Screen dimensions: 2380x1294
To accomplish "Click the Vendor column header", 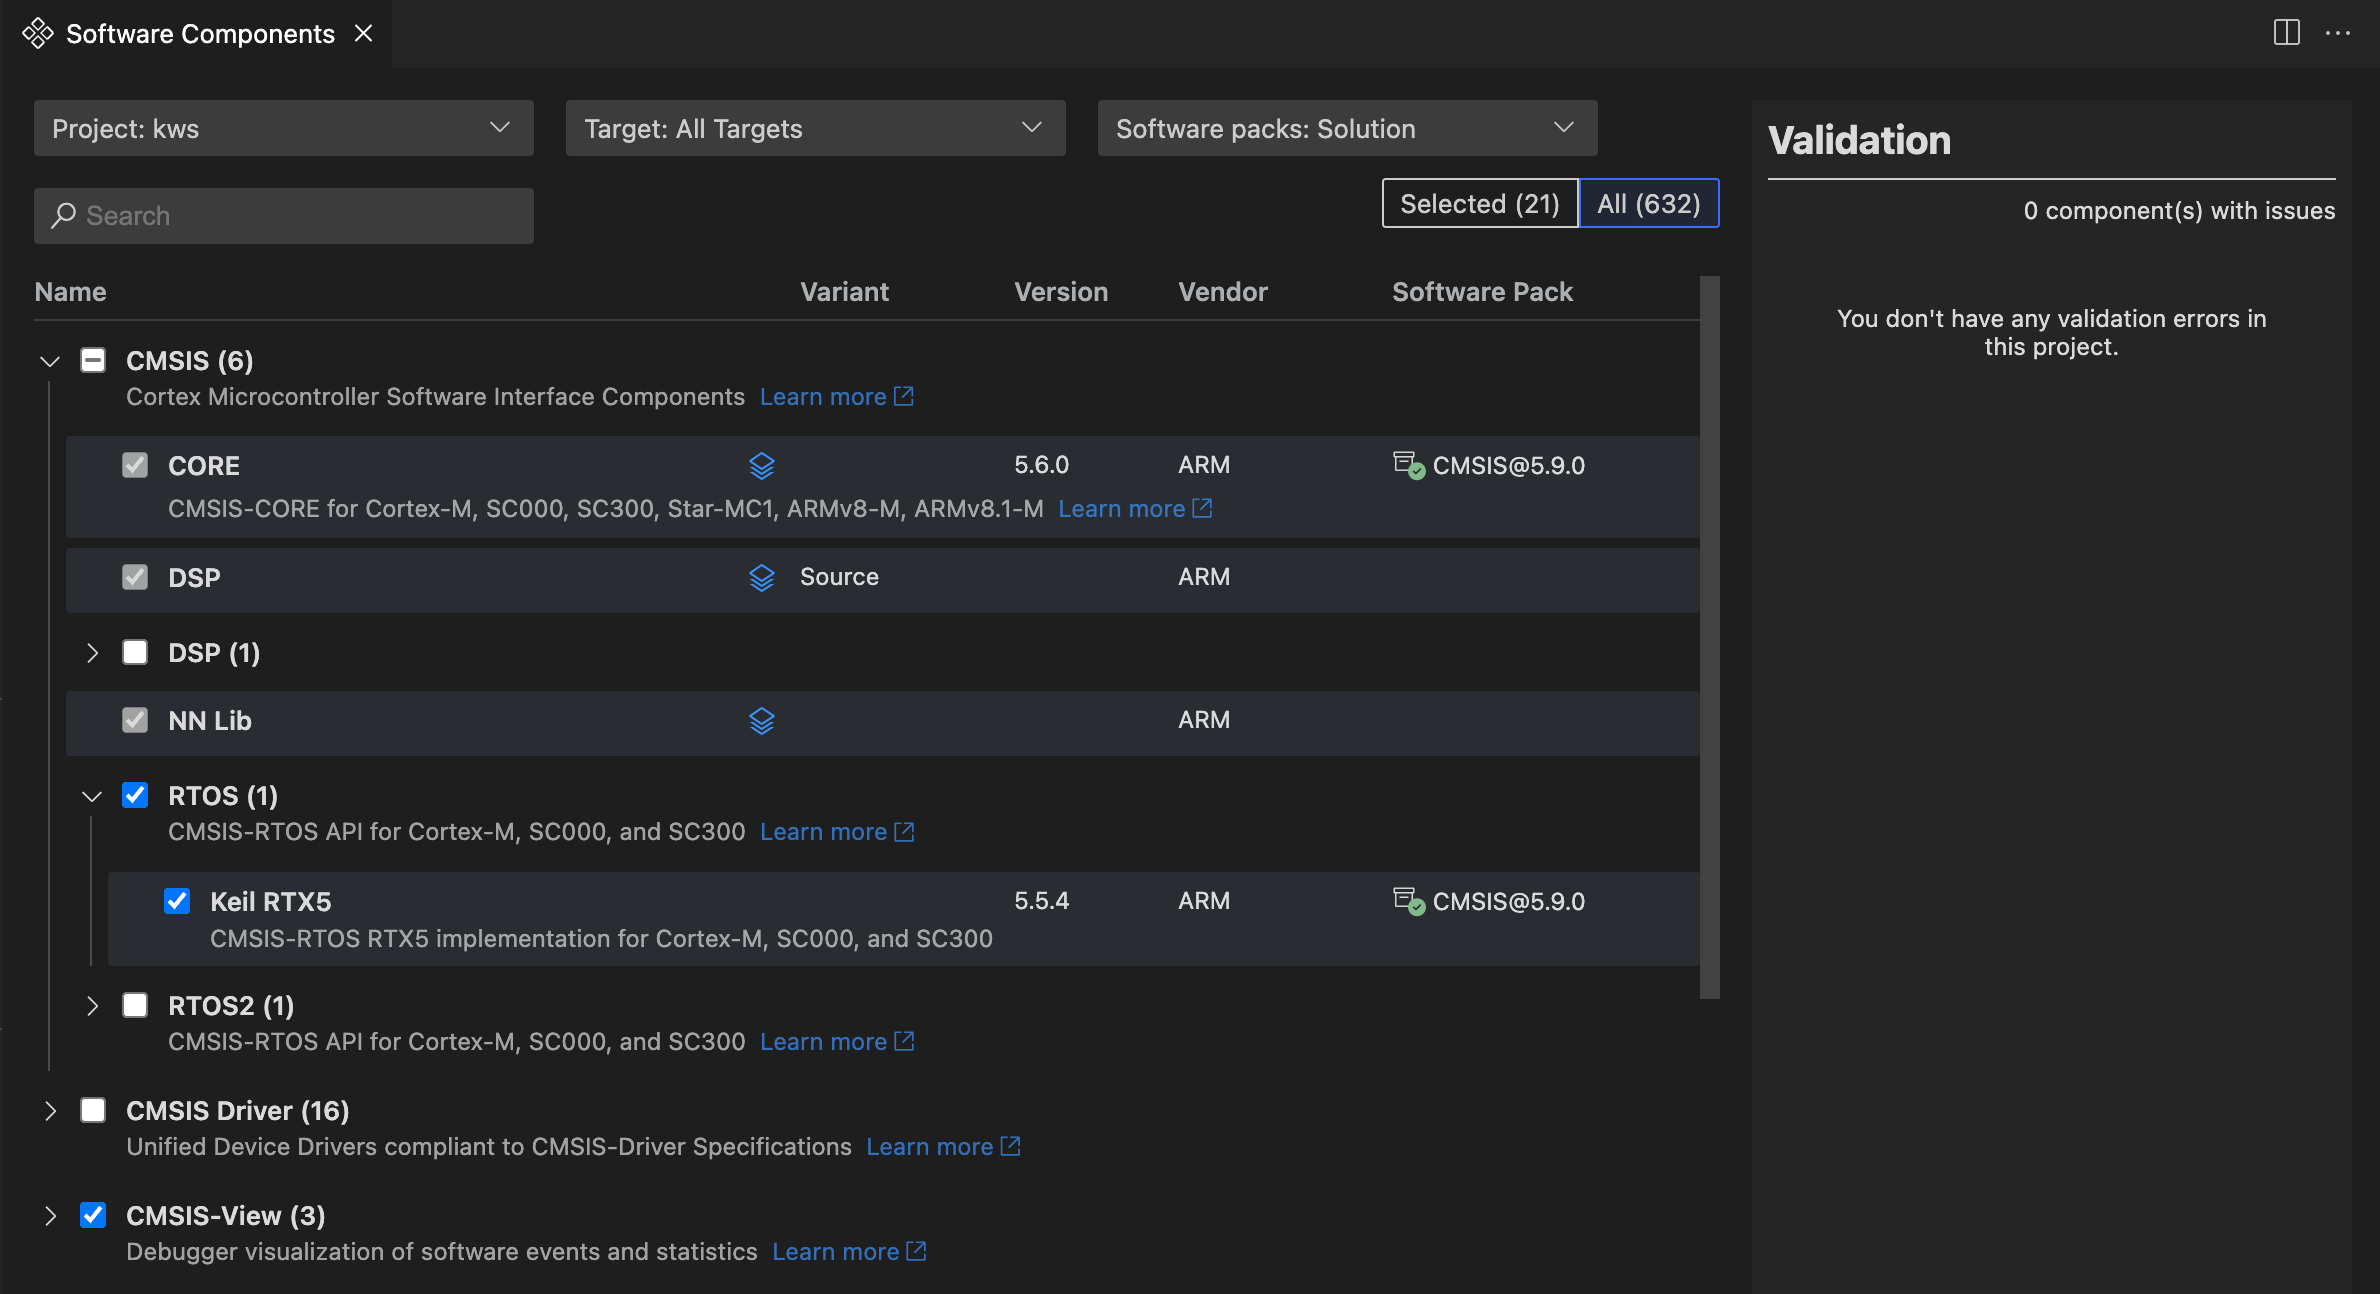I will coord(1223,291).
